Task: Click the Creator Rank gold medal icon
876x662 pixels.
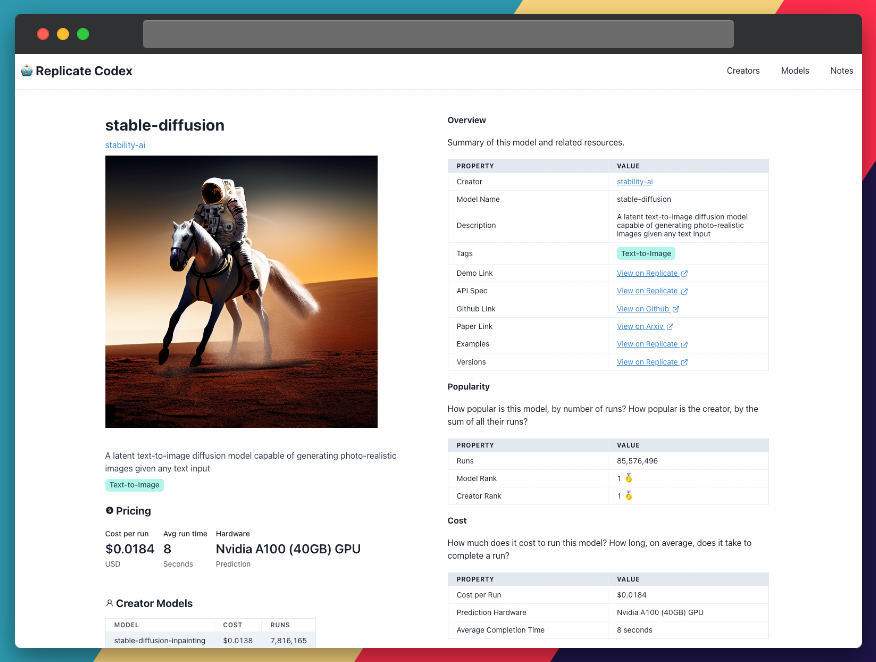Action: 629,496
